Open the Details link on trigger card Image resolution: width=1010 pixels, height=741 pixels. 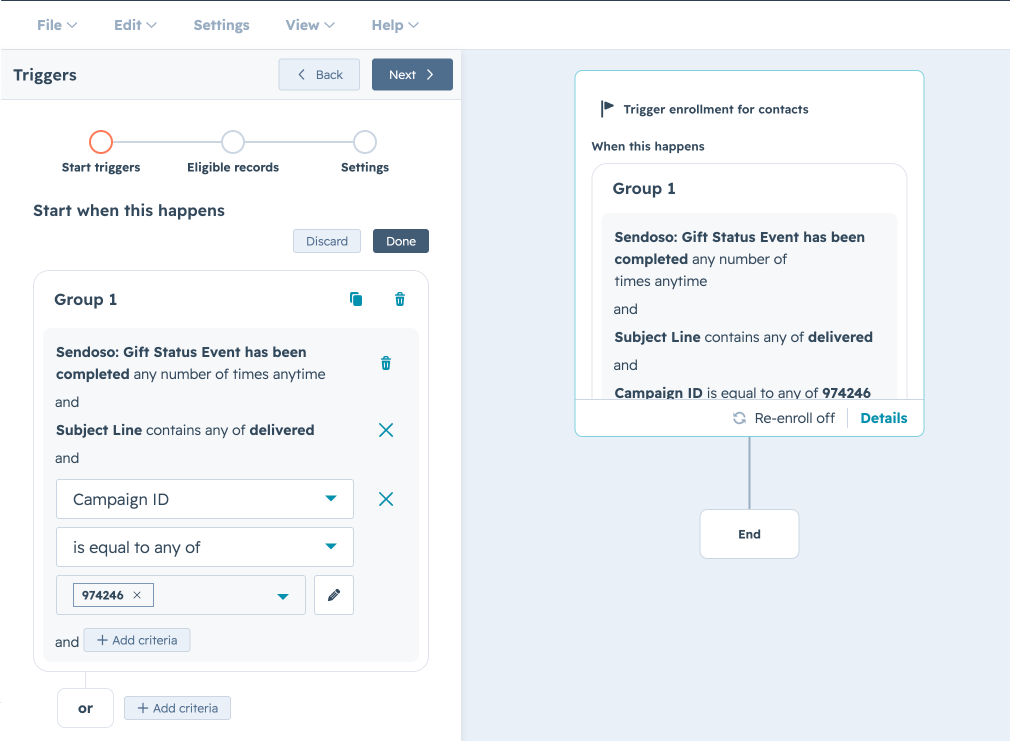point(884,418)
